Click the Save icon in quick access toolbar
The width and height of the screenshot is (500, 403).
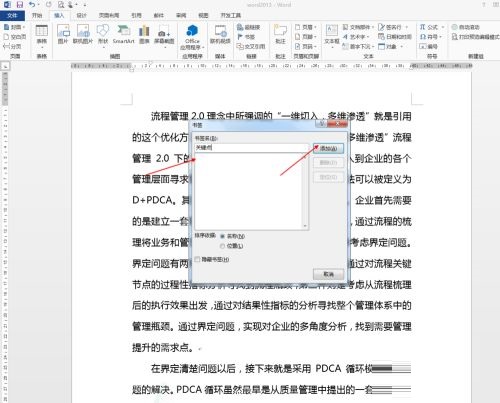(x=20, y=5)
